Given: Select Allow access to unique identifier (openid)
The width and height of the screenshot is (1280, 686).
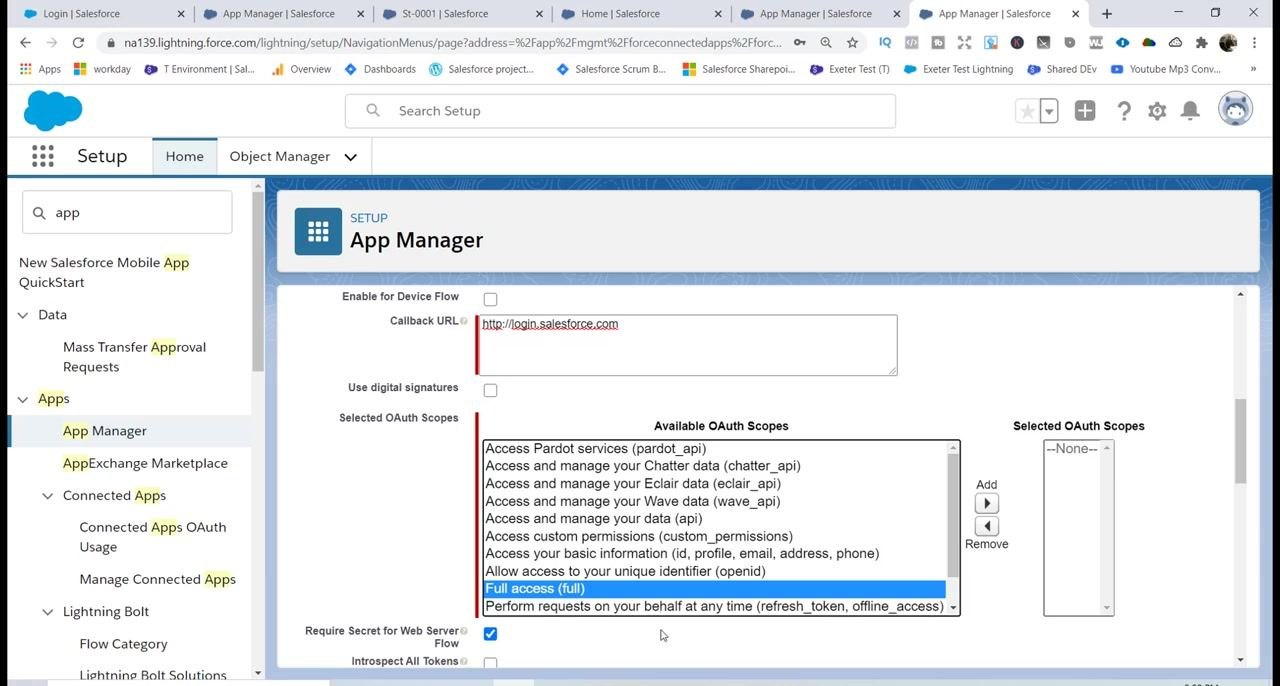Looking at the screenshot, I should click(x=714, y=572).
